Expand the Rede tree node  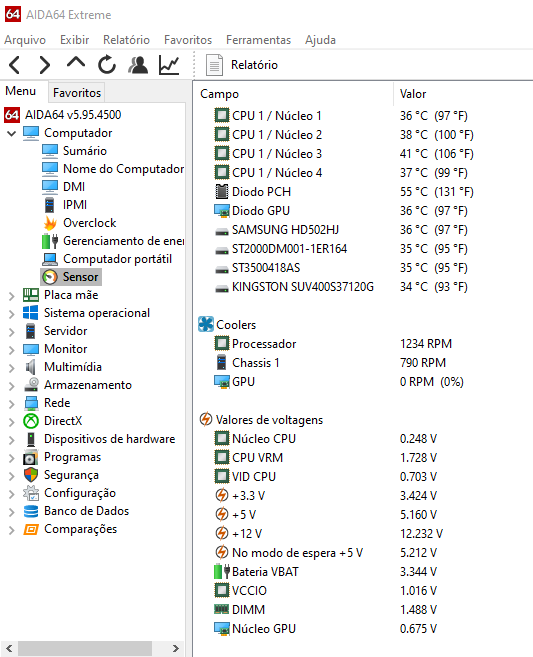point(11,404)
